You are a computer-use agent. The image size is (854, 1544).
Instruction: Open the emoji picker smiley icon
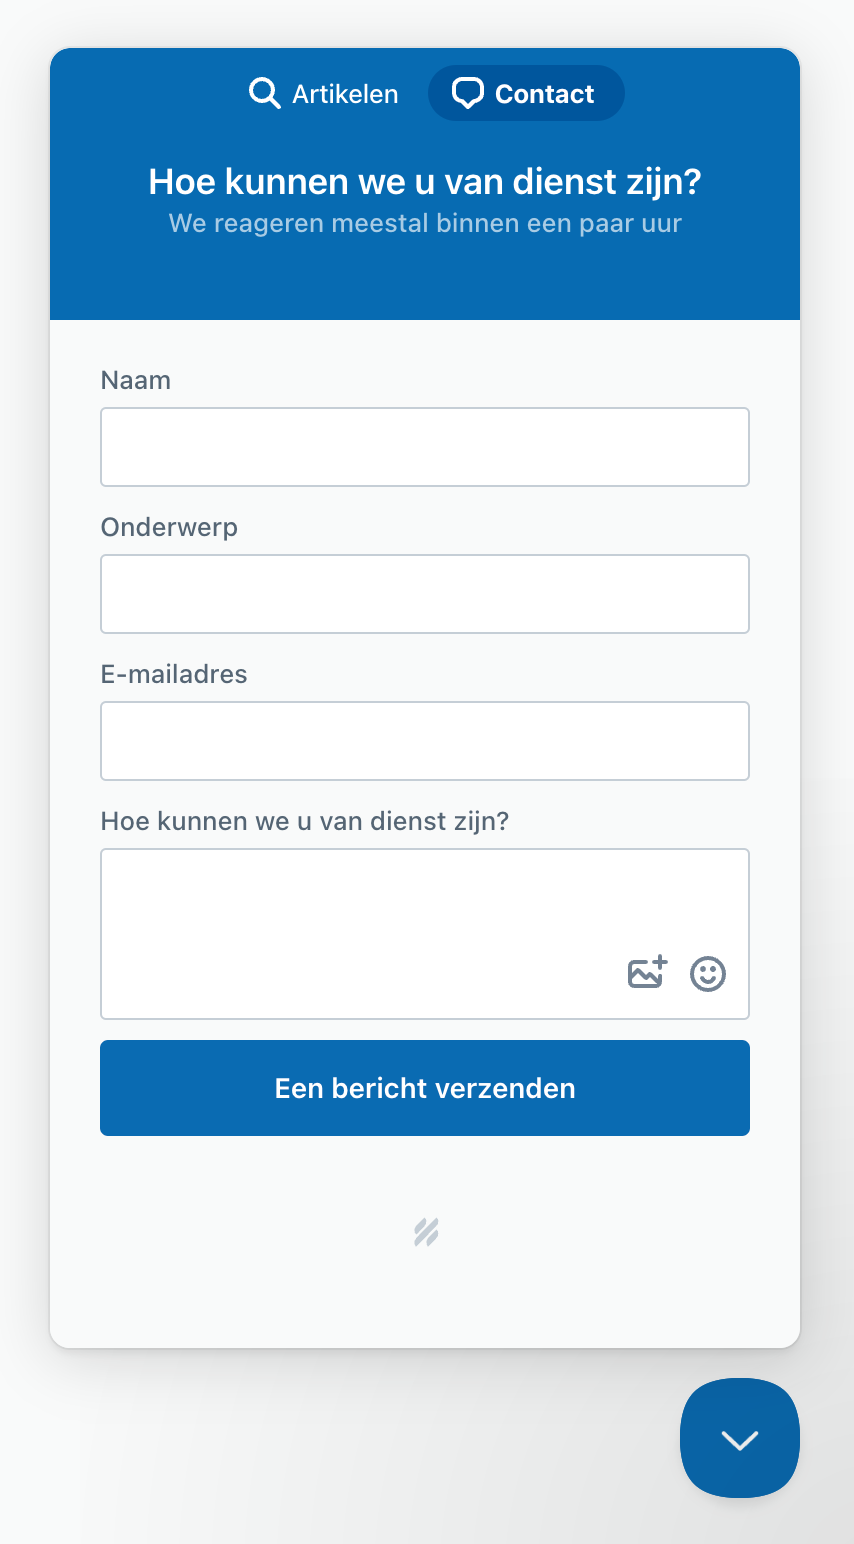click(x=708, y=974)
